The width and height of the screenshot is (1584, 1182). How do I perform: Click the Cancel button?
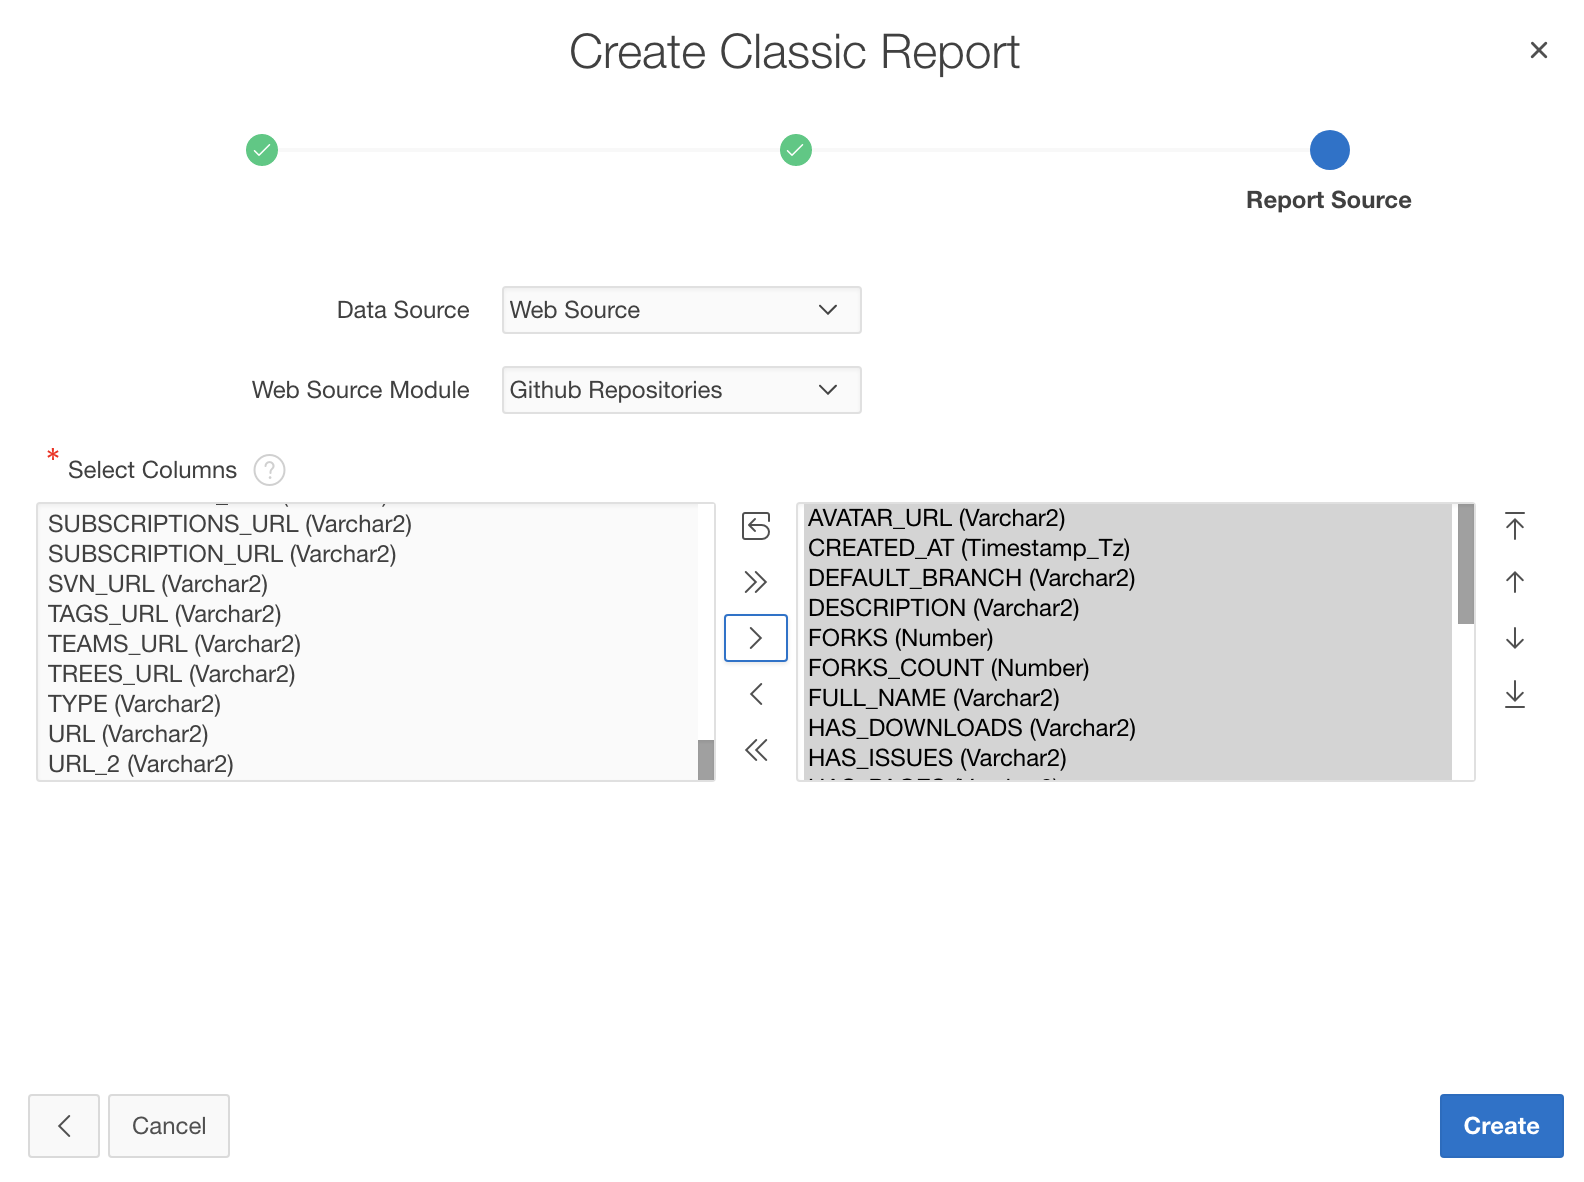coord(169,1126)
